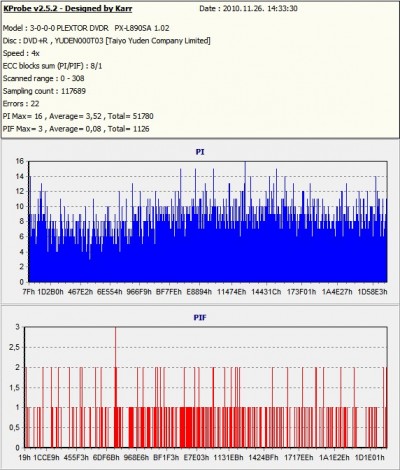The height and width of the screenshot is (470, 400).
Task: Click the 1D2B0h label on PI chart axis
Action: (50, 292)
